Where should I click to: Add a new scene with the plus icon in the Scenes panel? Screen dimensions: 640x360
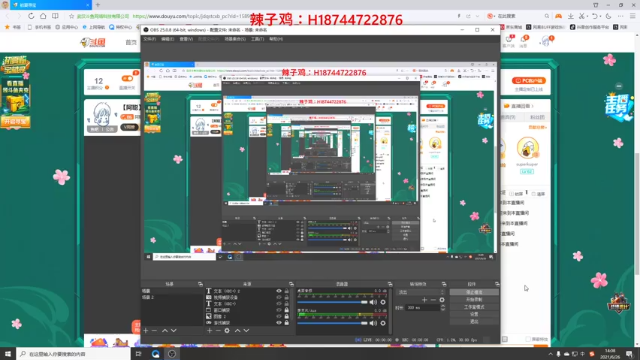(x=146, y=331)
